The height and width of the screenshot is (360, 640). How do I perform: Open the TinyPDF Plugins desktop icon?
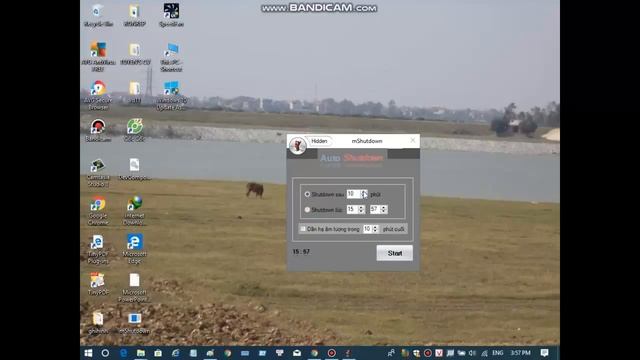click(98, 249)
